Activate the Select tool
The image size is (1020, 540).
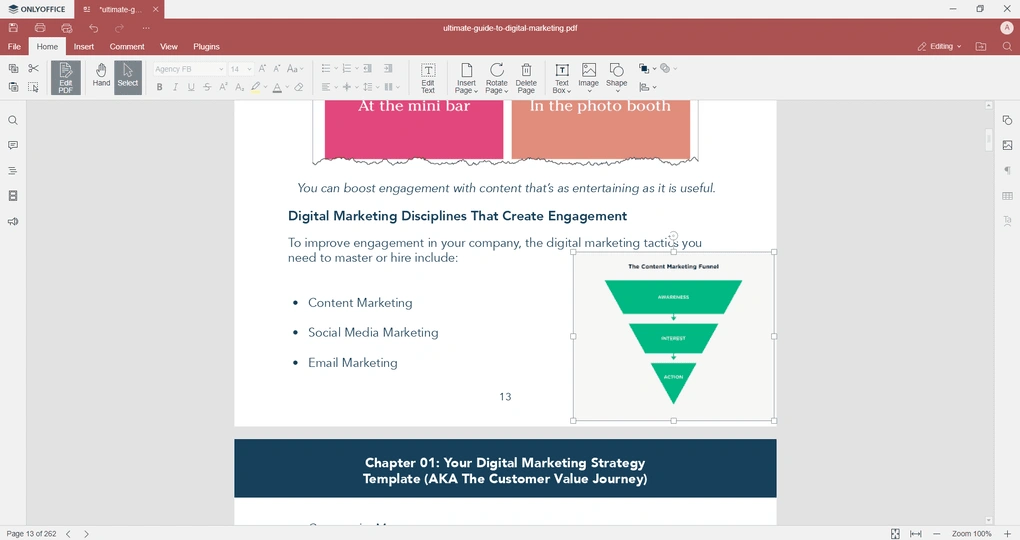coord(128,78)
